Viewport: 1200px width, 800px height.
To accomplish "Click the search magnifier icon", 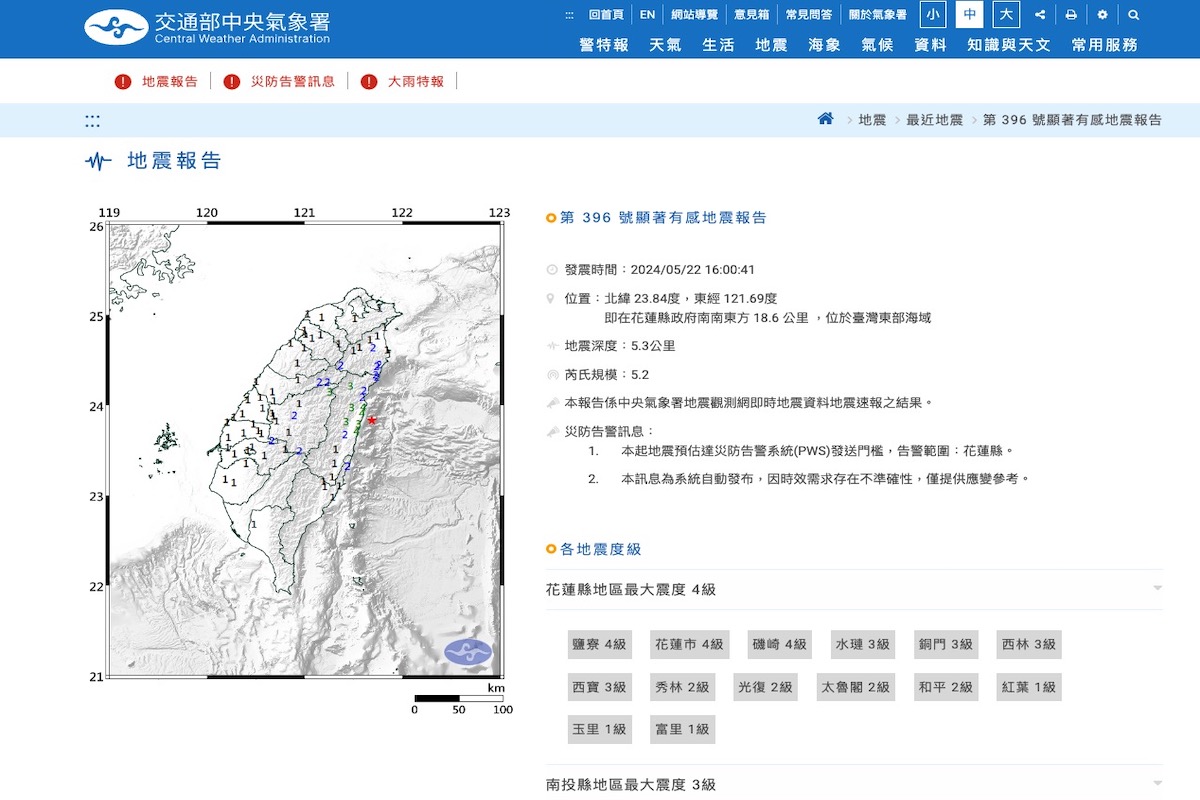I will tap(1133, 15).
